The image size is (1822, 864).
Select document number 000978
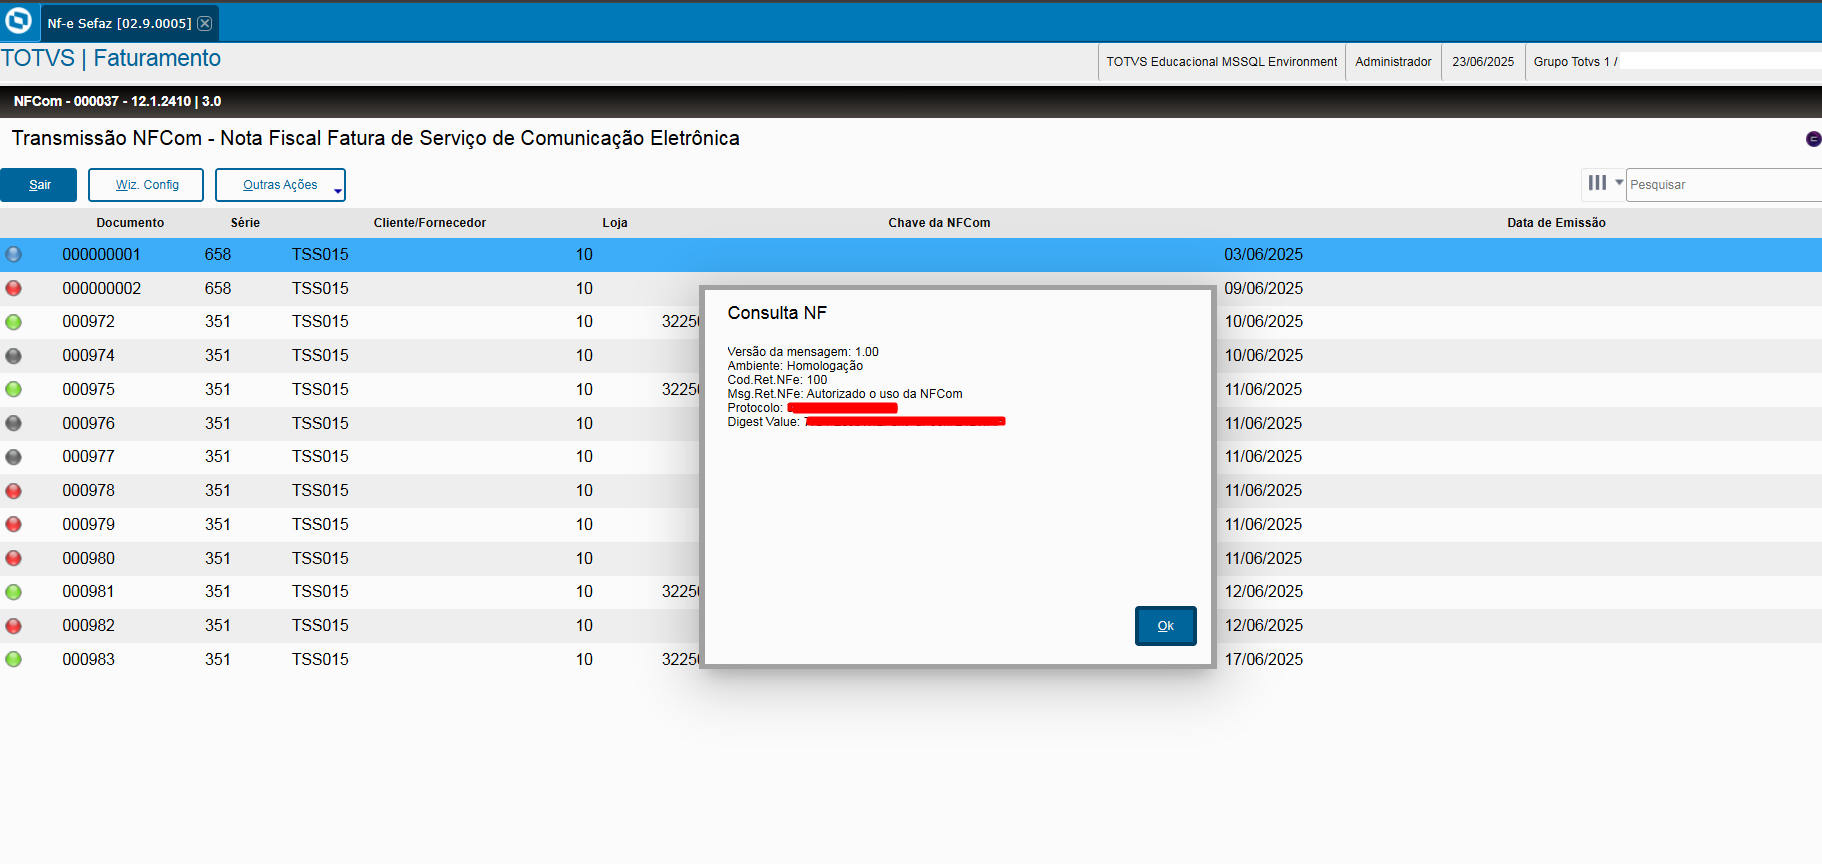(88, 490)
